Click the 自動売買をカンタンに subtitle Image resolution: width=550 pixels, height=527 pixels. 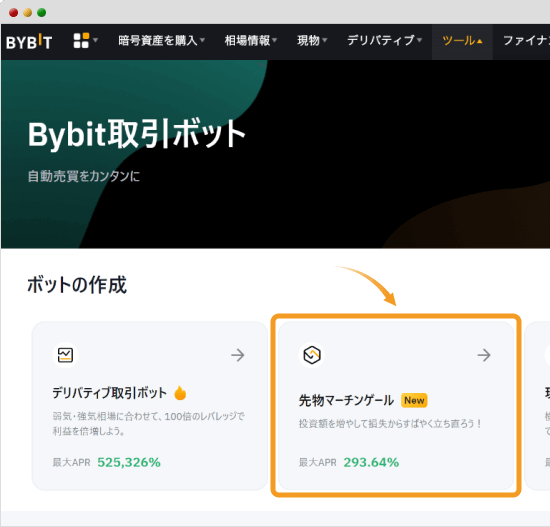coord(84,176)
